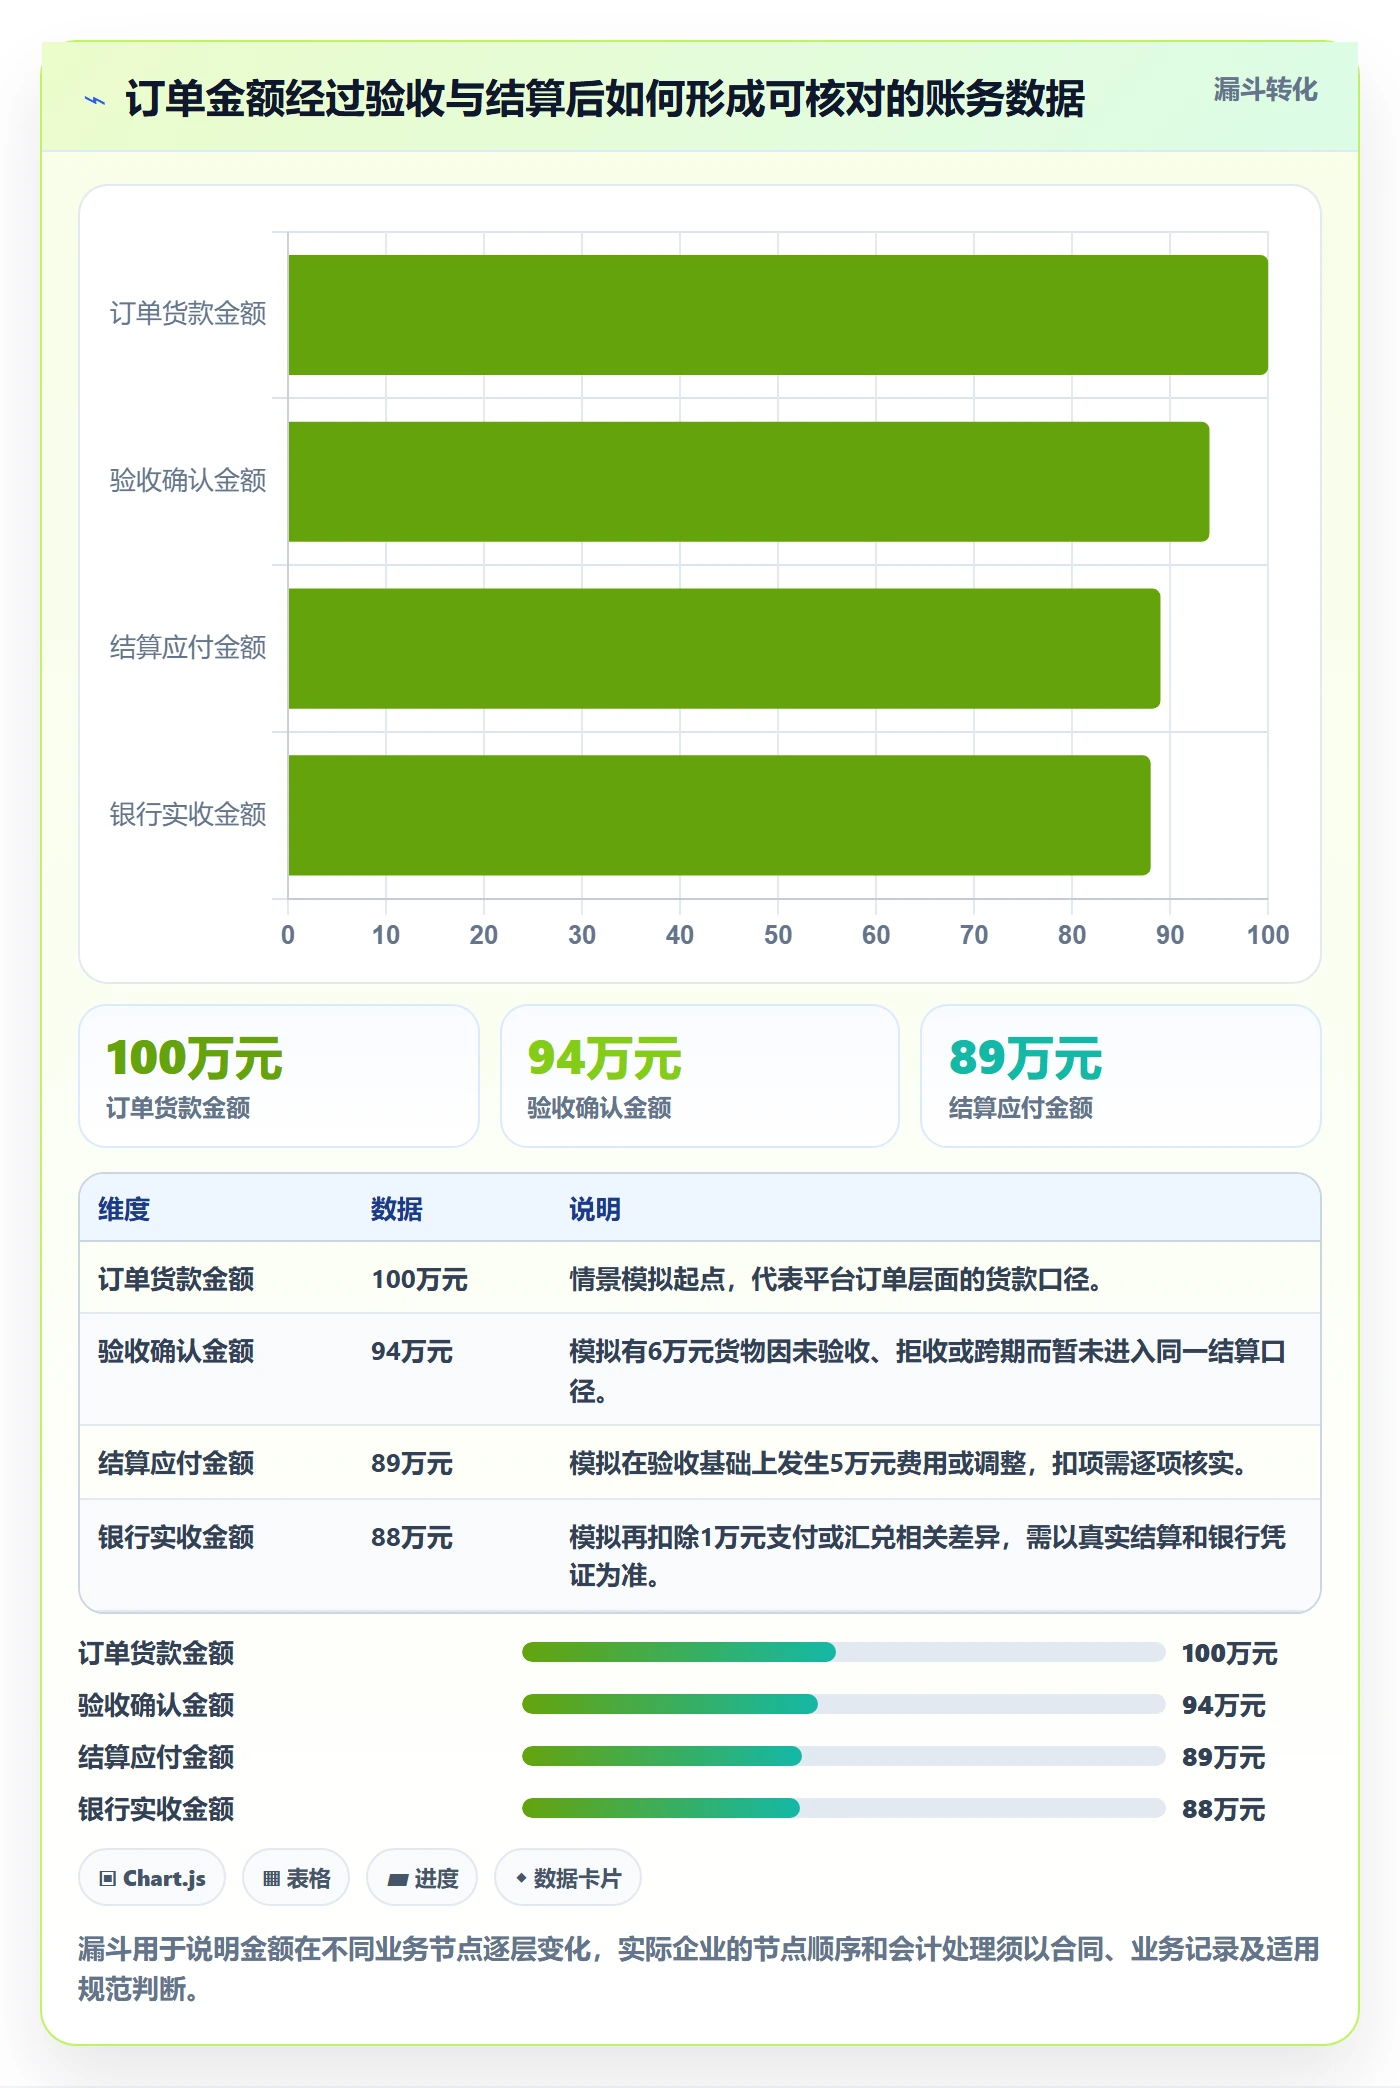This screenshot has height=2088, width=1400.
Task: Select the 表格 chip
Action: (296, 1878)
